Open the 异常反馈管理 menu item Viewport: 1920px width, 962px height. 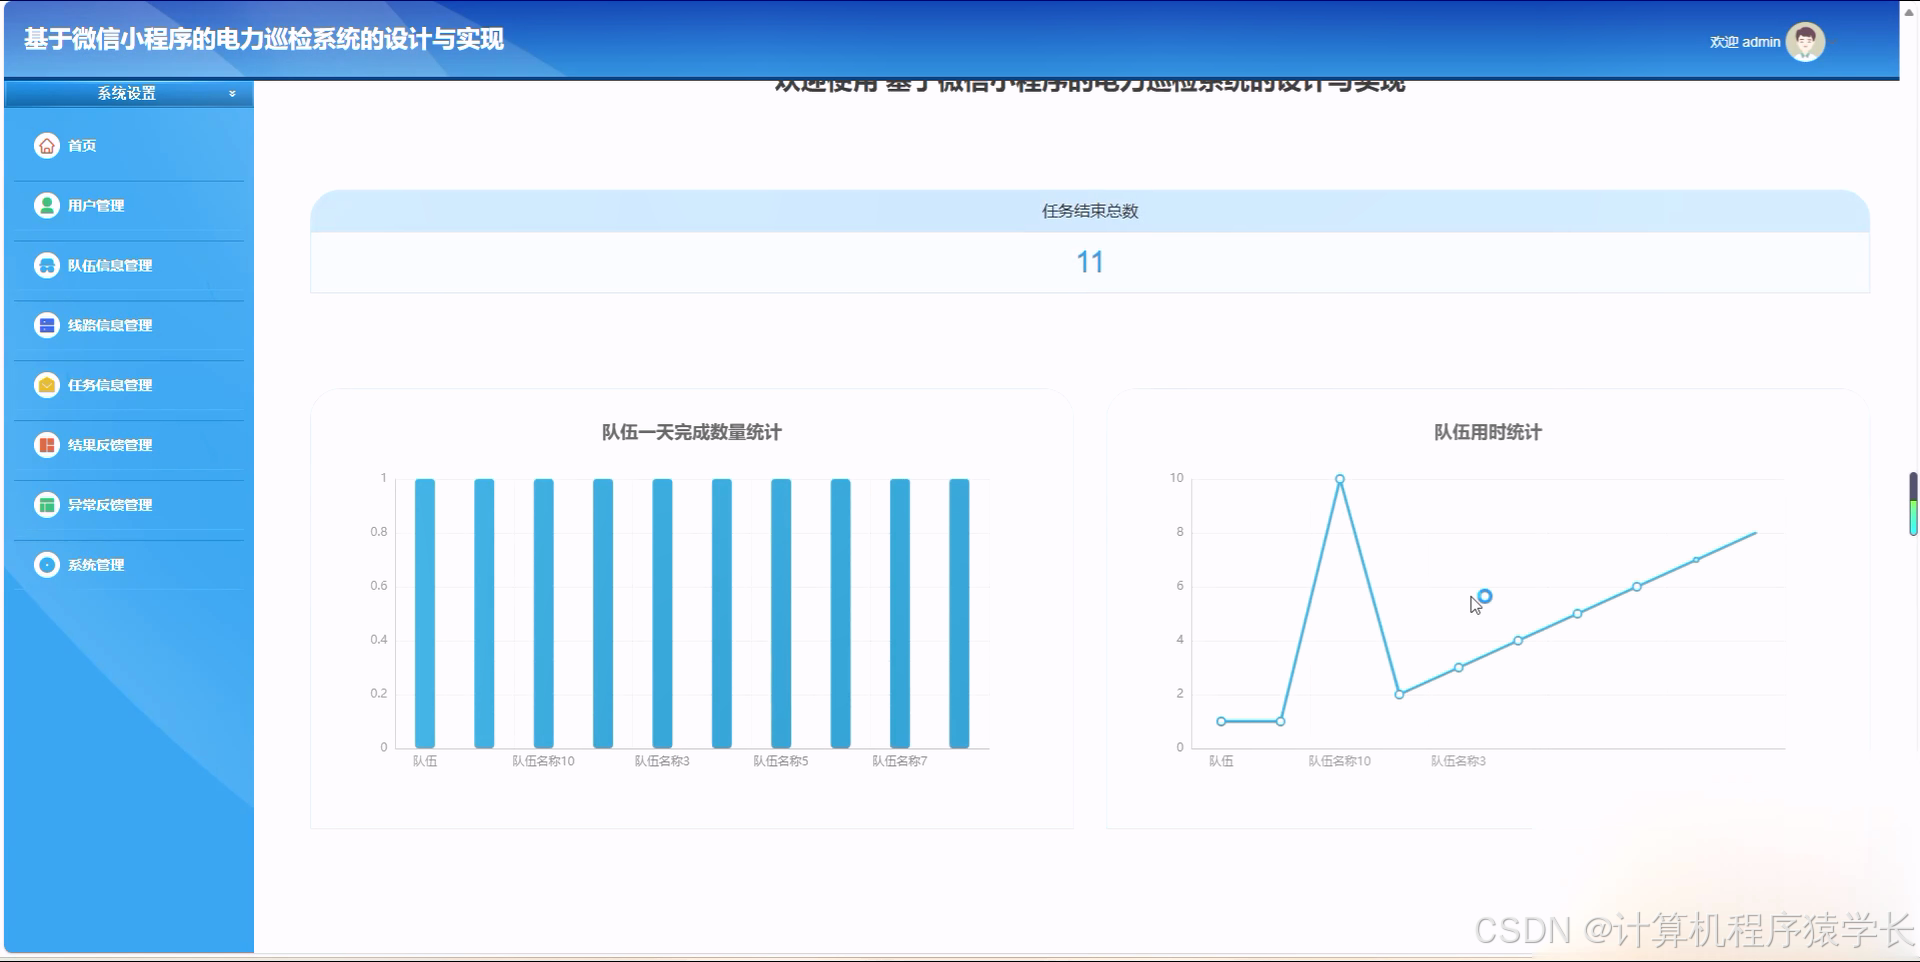(x=129, y=506)
